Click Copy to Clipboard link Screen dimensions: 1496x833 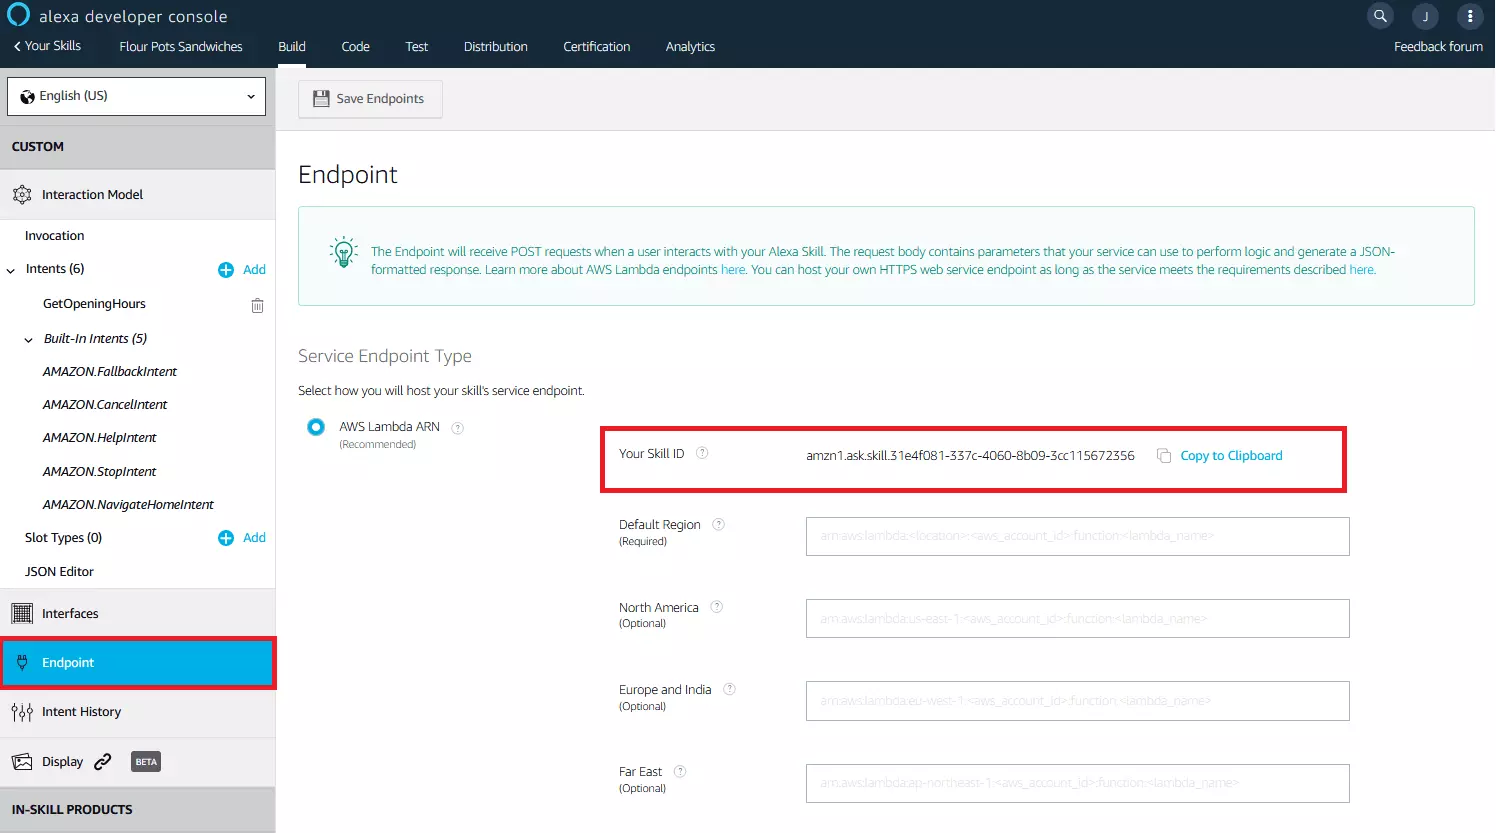pos(1231,456)
